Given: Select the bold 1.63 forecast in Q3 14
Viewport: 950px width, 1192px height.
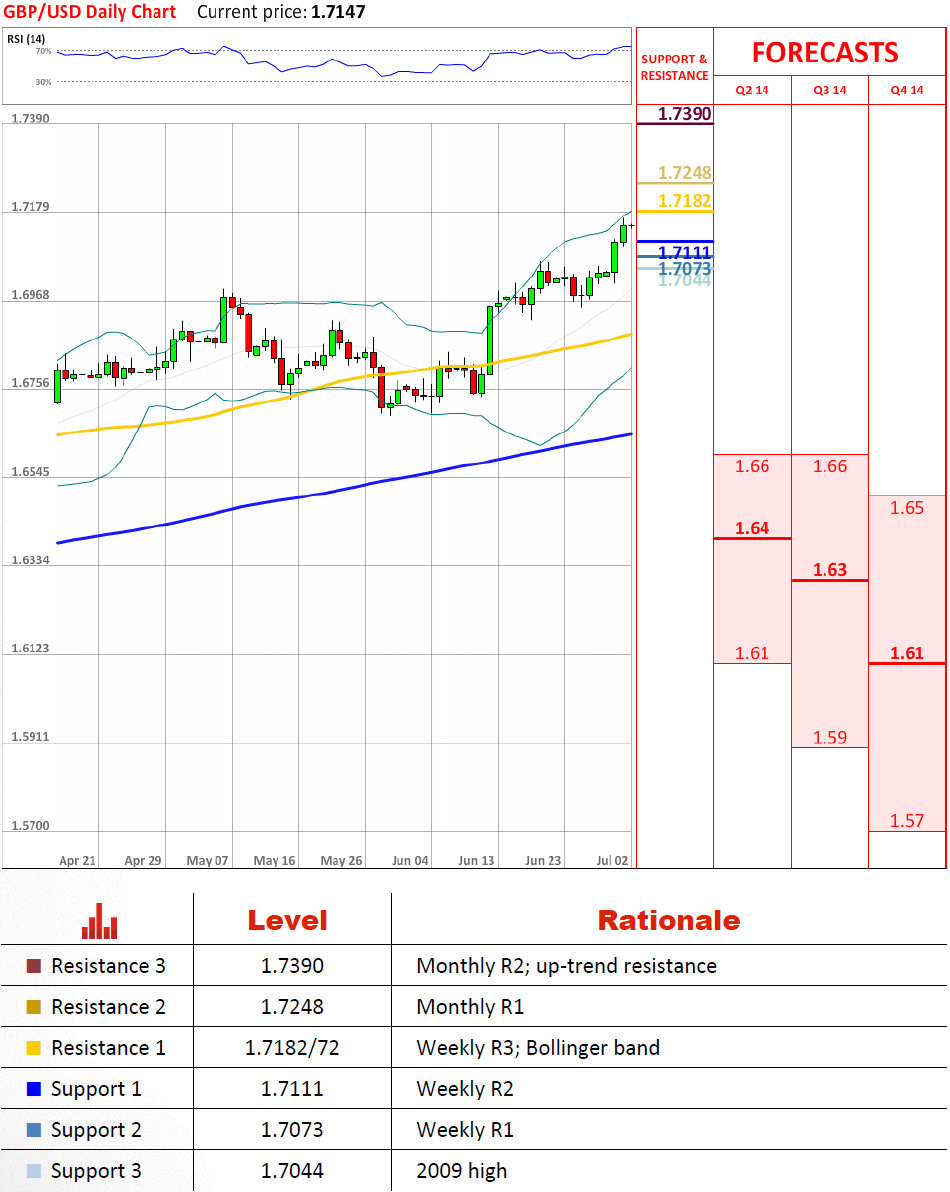Looking at the screenshot, I should point(830,570).
